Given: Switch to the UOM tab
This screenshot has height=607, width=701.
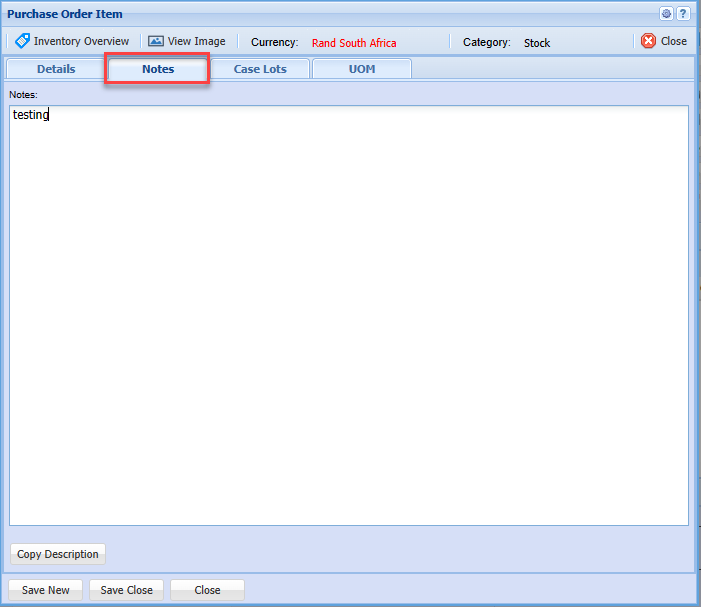Looking at the screenshot, I should click(x=362, y=69).
